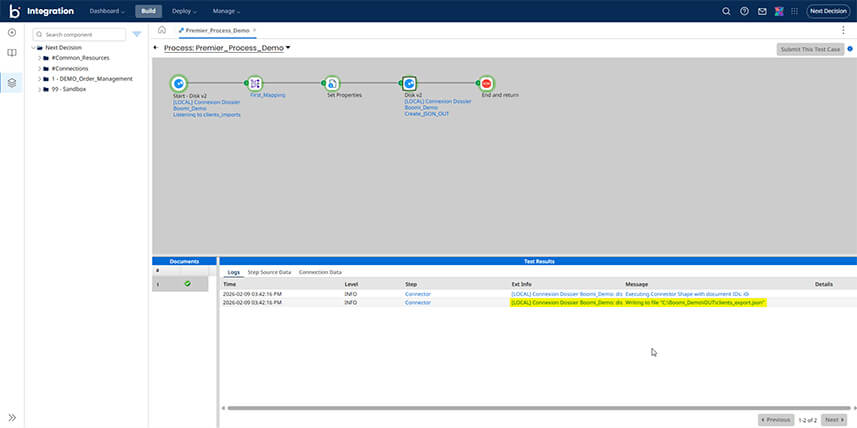Image resolution: width=857 pixels, height=428 pixels.
Task: Open the mail notifications icon
Action: tap(762, 11)
